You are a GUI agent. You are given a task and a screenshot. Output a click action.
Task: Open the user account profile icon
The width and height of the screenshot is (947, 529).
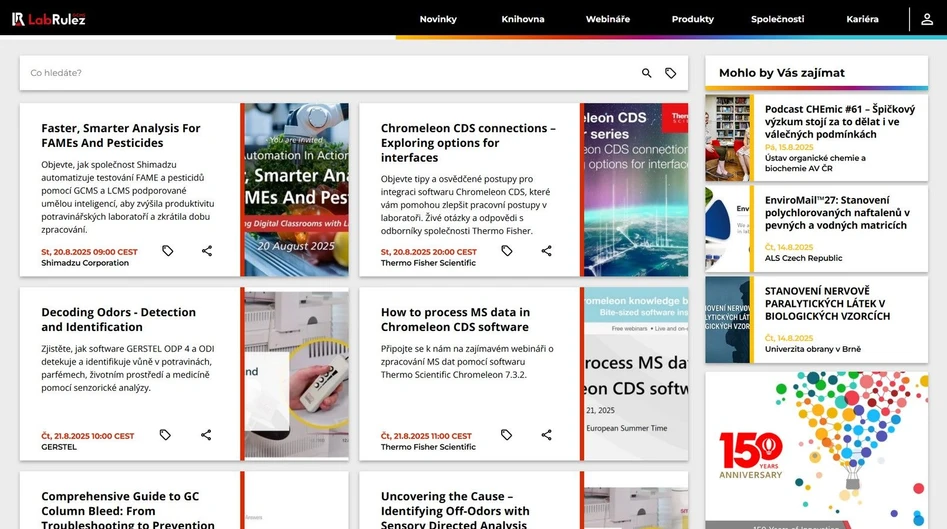(927, 19)
